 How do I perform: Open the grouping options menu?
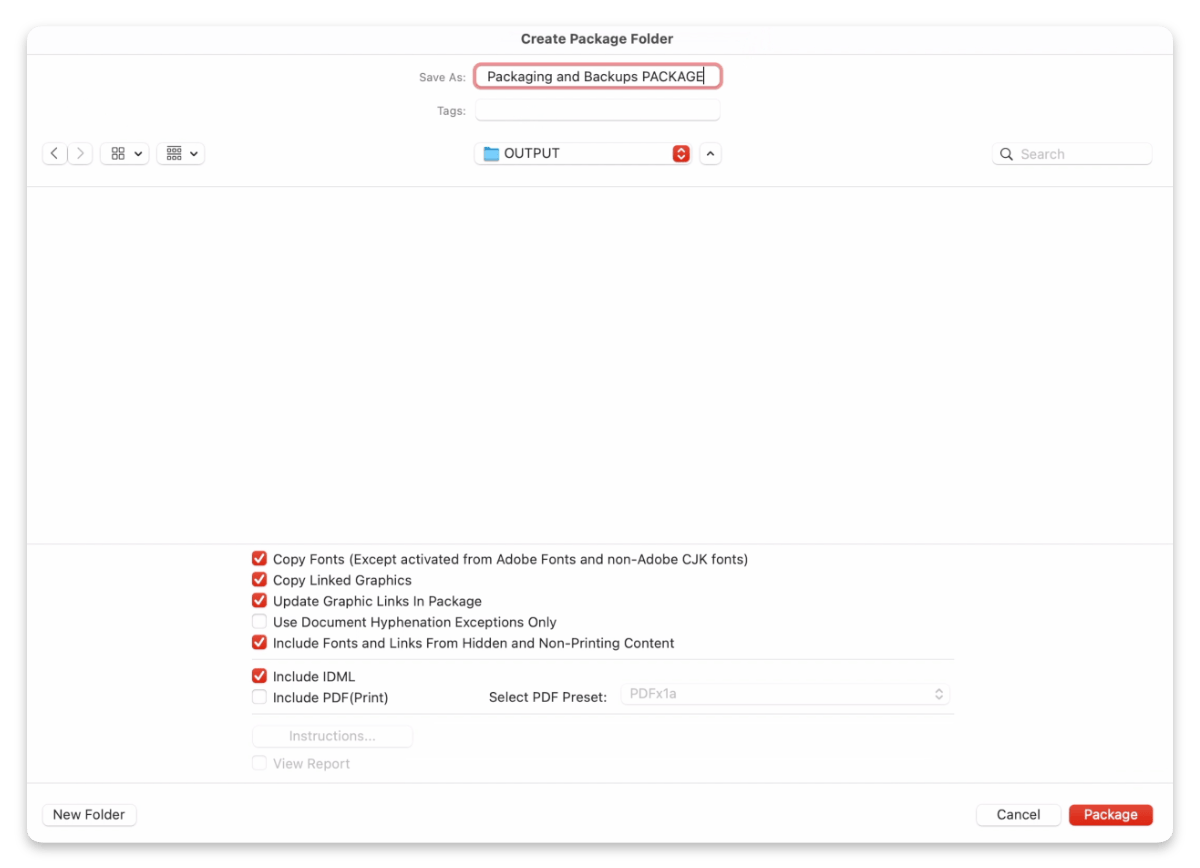pyautogui.click(x=181, y=154)
